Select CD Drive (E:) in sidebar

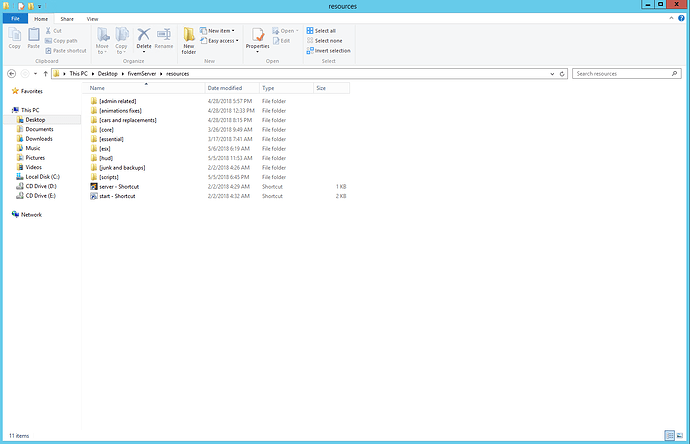click(36, 196)
